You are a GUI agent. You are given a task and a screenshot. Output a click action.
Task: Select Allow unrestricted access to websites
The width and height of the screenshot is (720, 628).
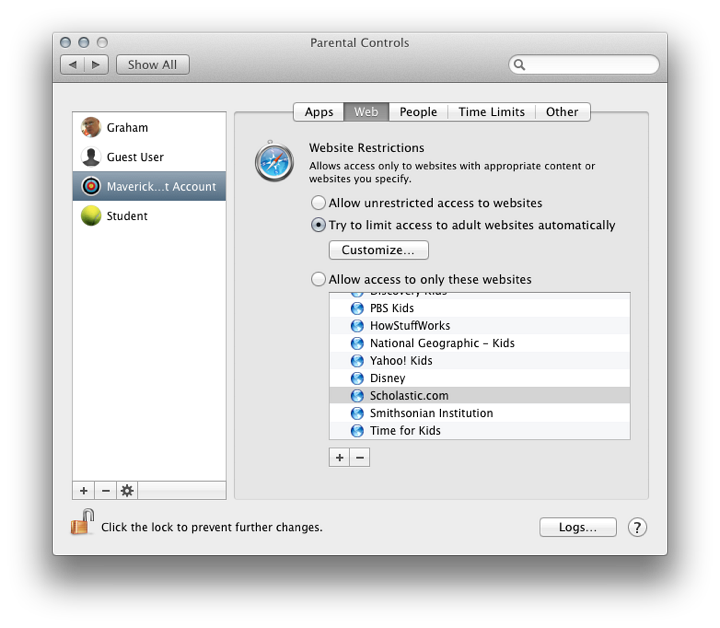pyautogui.click(x=318, y=202)
